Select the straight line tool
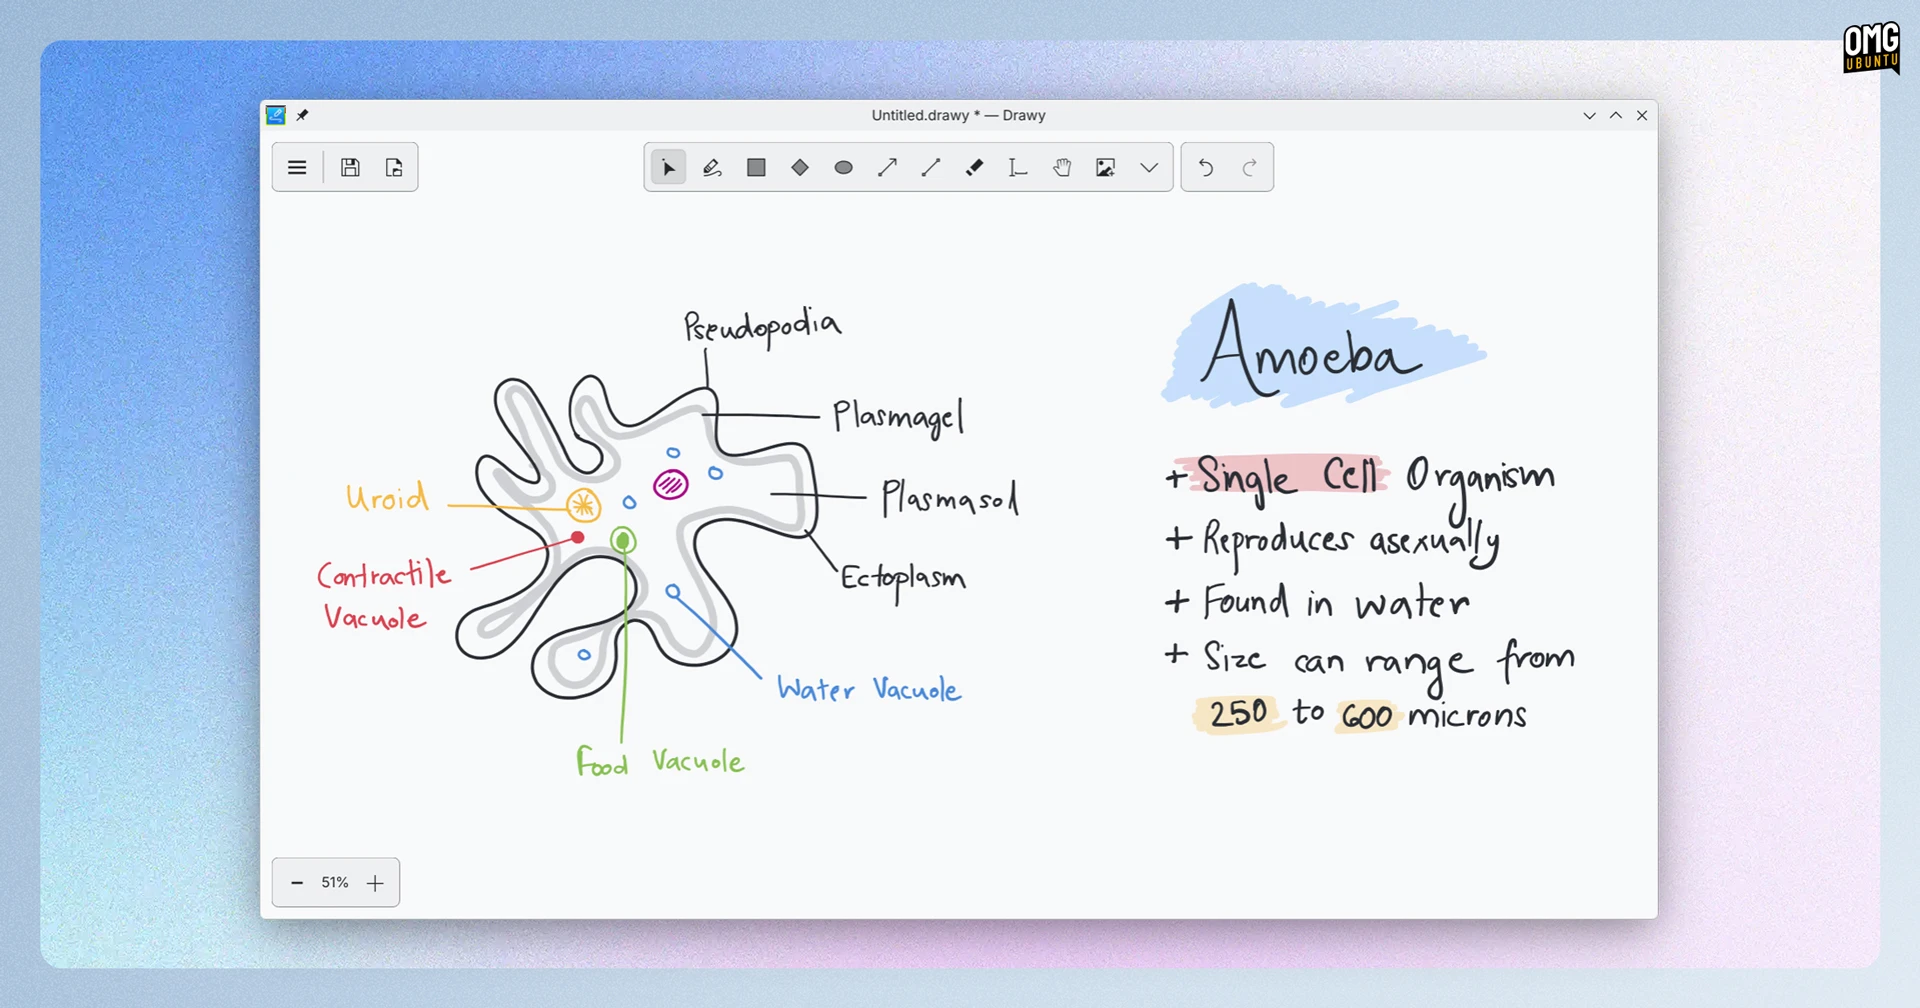 931,168
